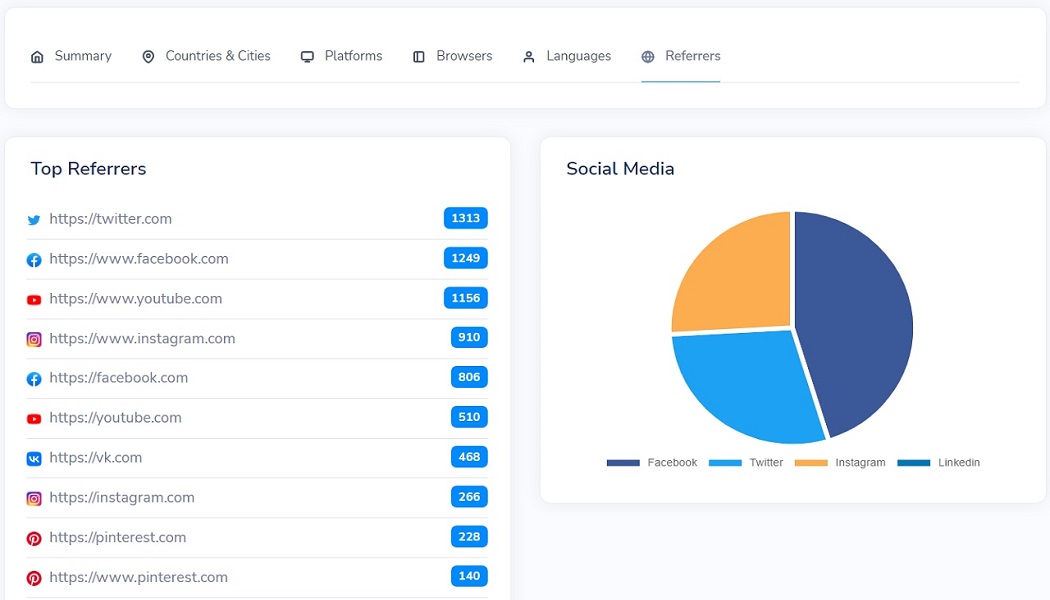Click the YouTube icon beside www.youtube.com

34,300
